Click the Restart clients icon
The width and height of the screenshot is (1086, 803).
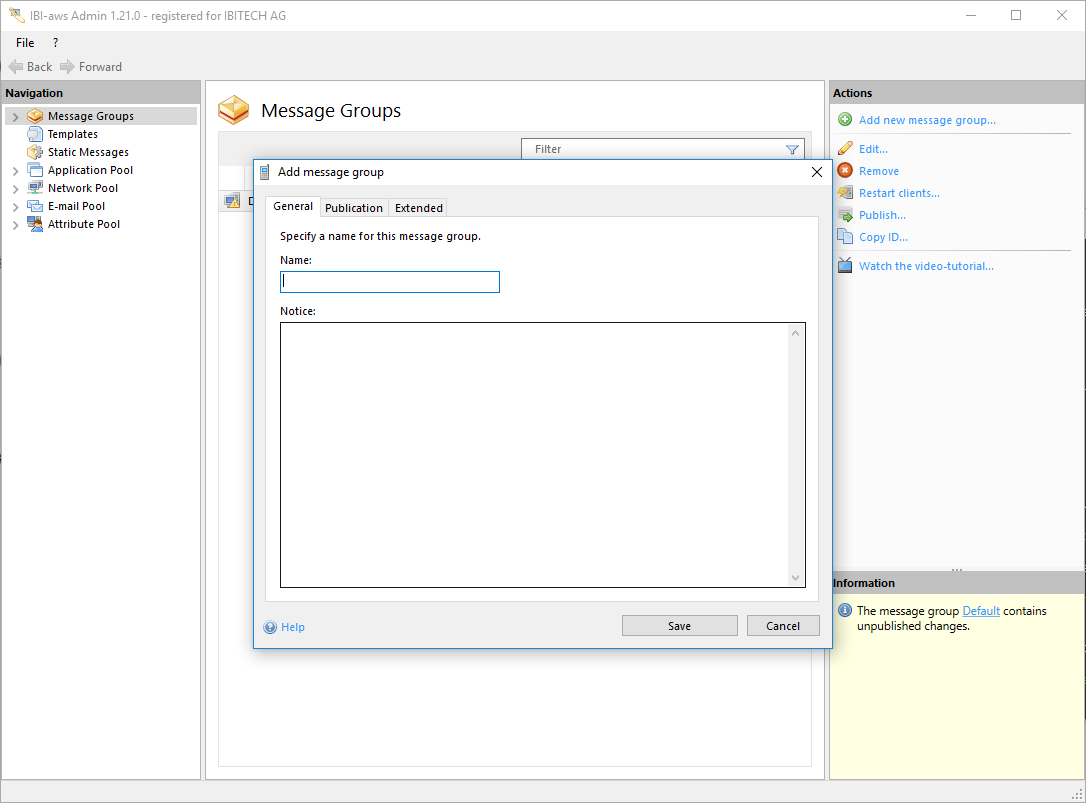pyautogui.click(x=845, y=193)
